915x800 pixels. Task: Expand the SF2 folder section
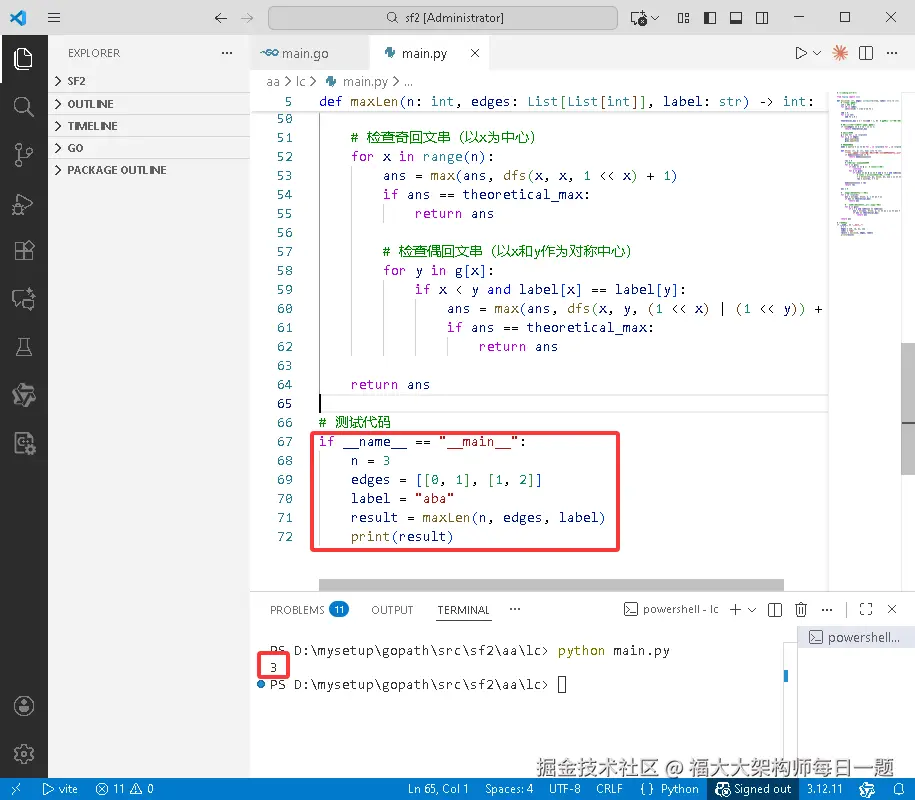point(149,81)
